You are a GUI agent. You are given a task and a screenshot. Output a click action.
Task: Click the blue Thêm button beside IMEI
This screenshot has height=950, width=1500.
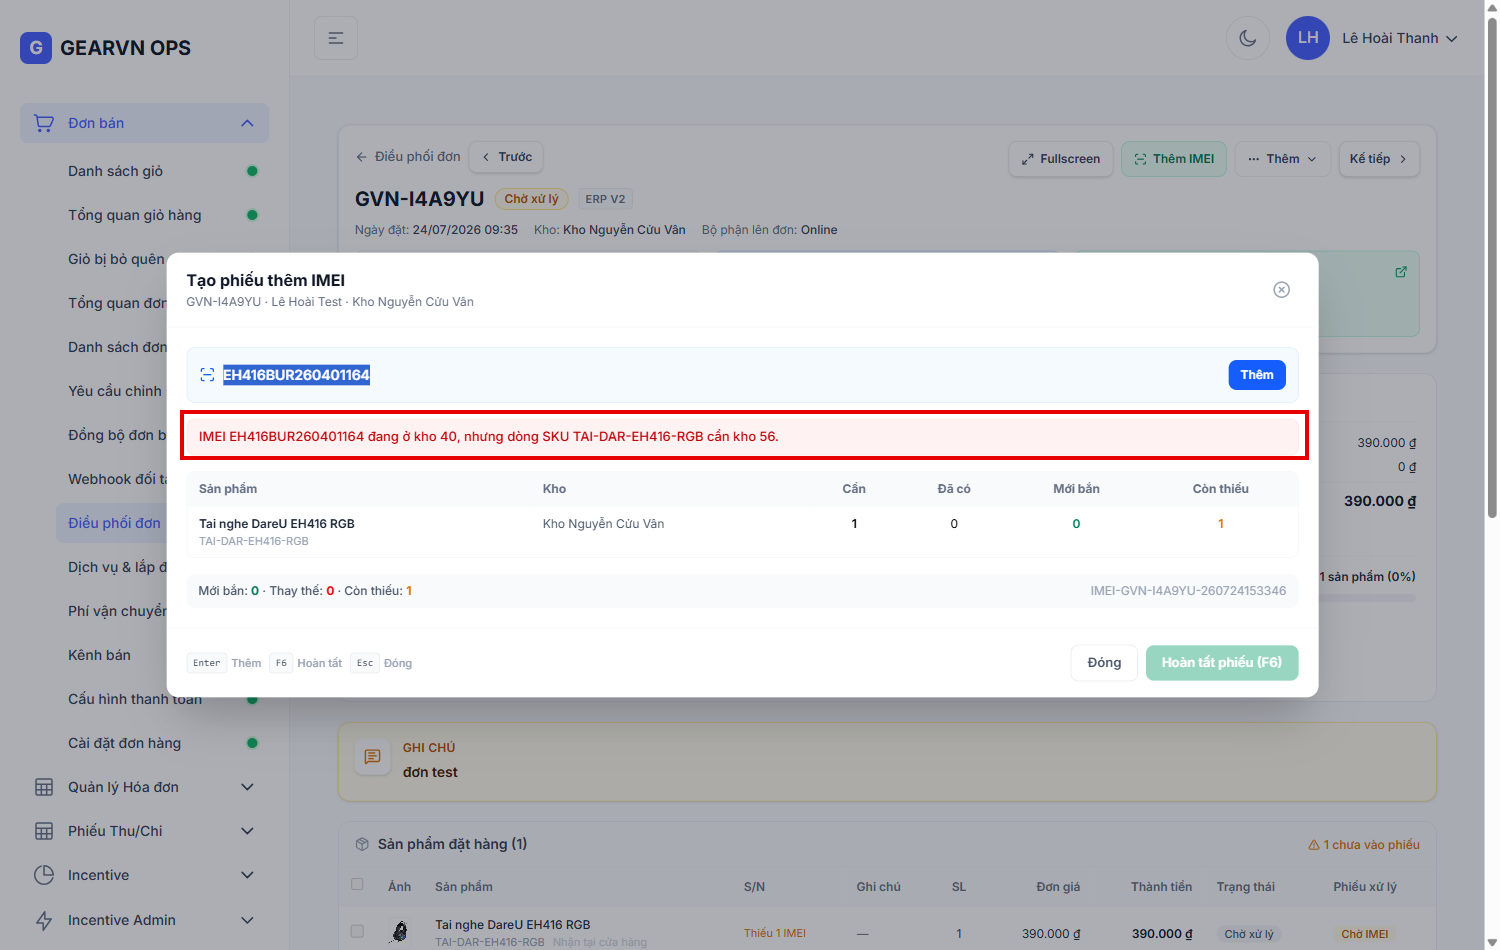click(1257, 375)
